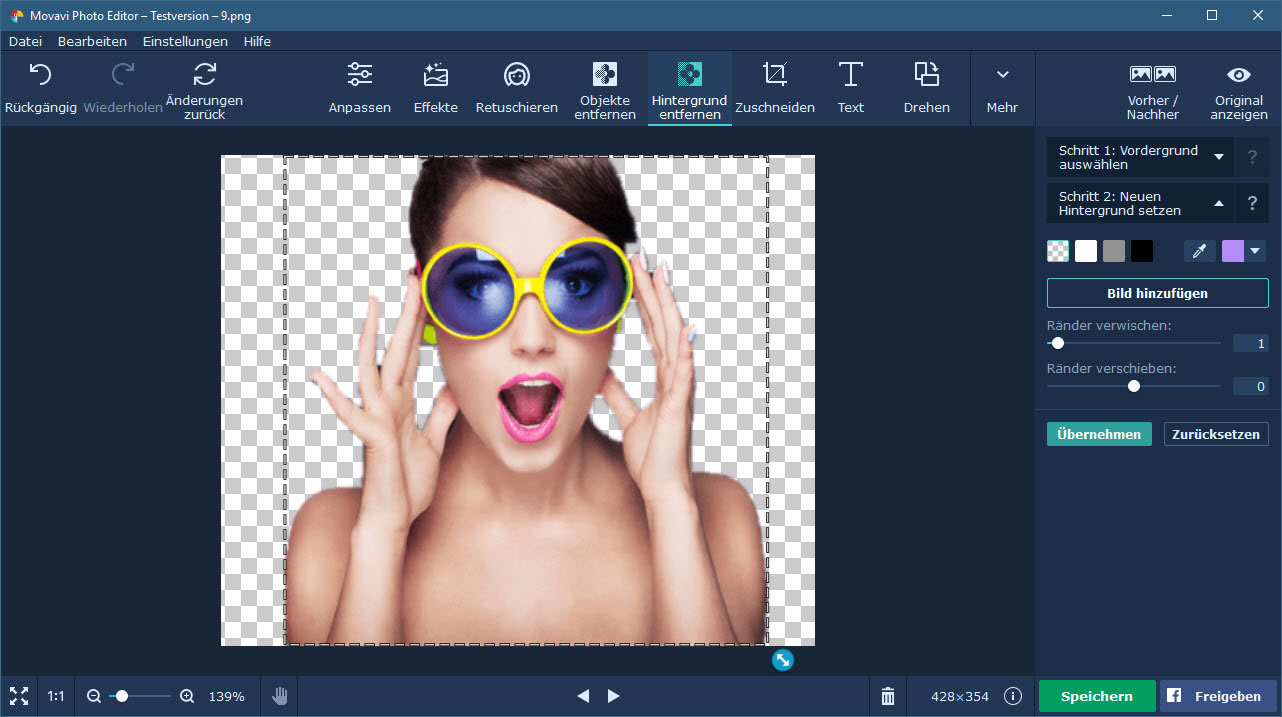Click the 428×354 image size text

tap(959, 696)
